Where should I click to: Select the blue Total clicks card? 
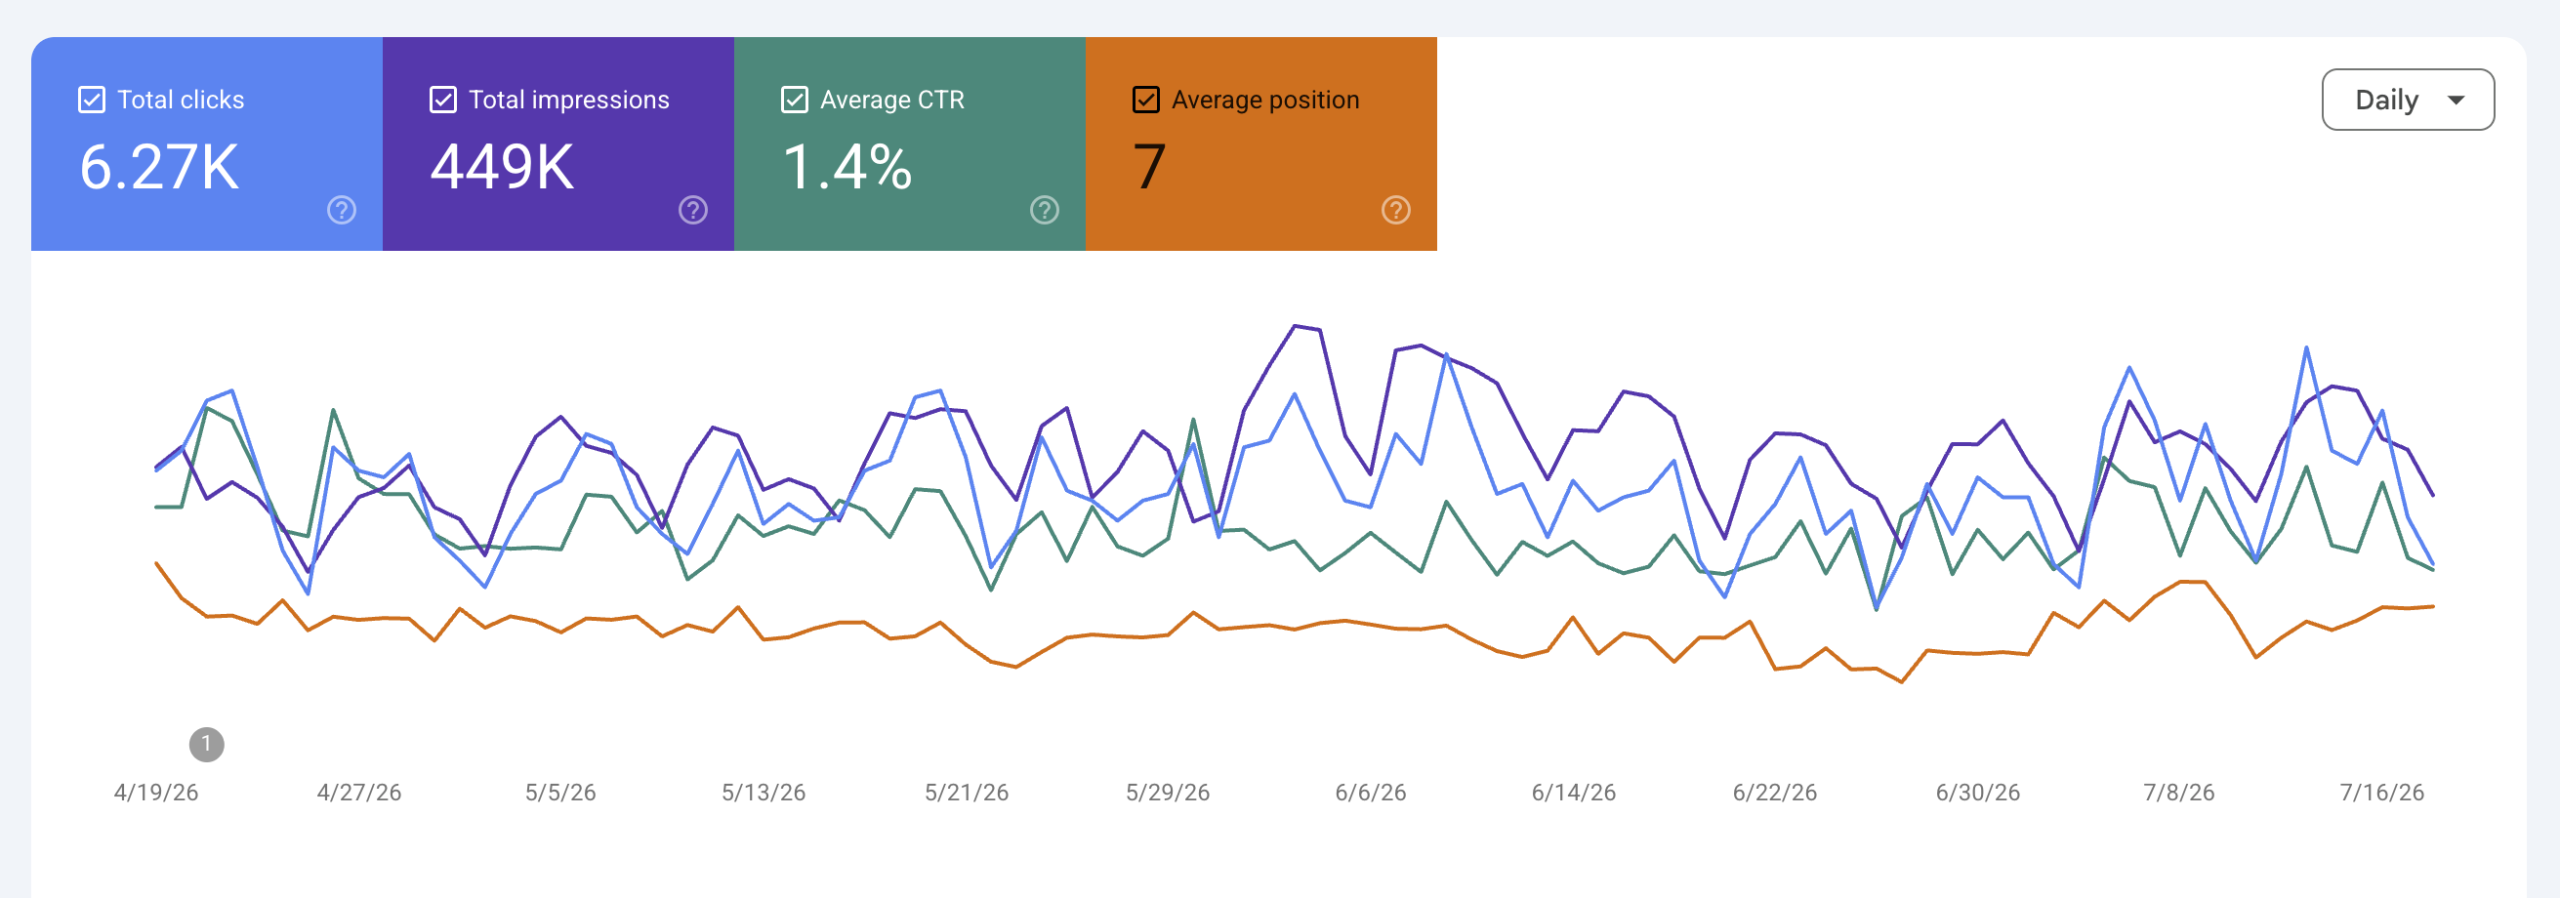(207, 144)
